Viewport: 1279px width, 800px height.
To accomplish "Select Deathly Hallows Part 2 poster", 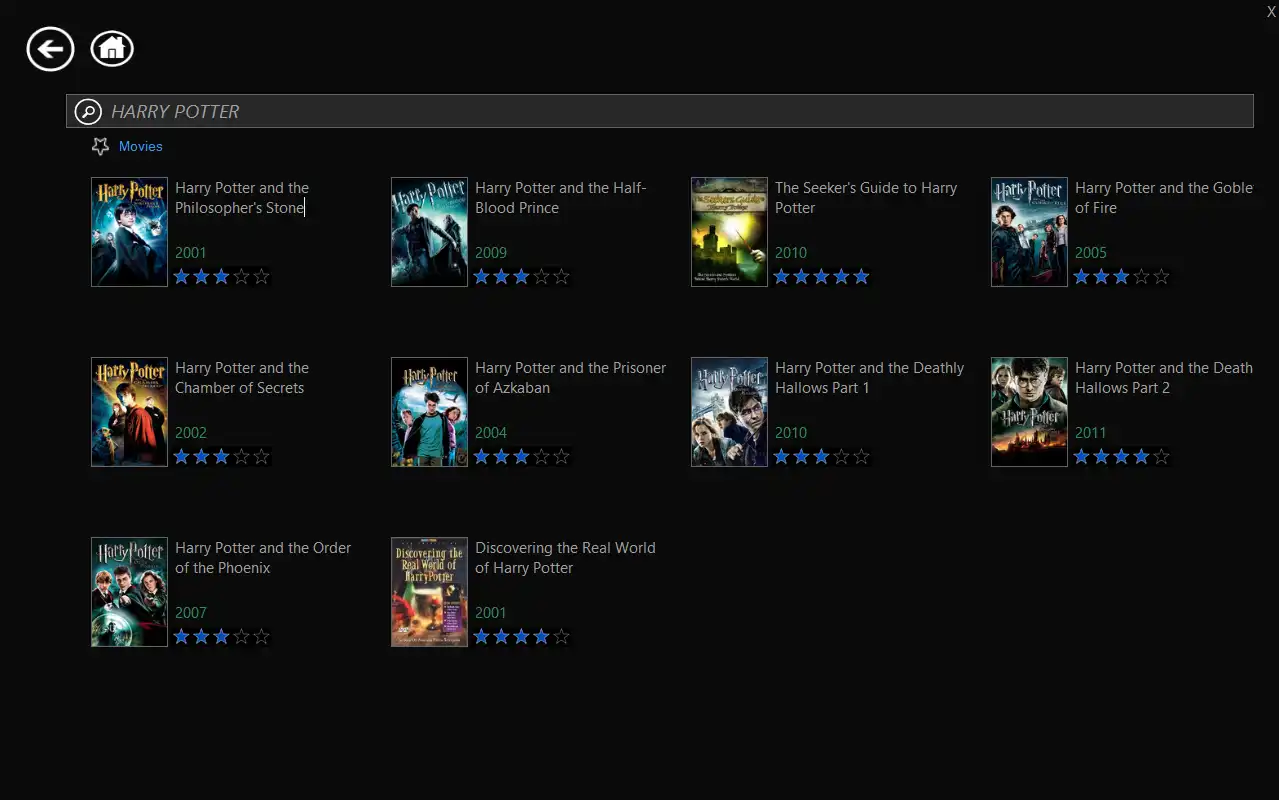I will pyautogui.click(x=1029, y=412).
